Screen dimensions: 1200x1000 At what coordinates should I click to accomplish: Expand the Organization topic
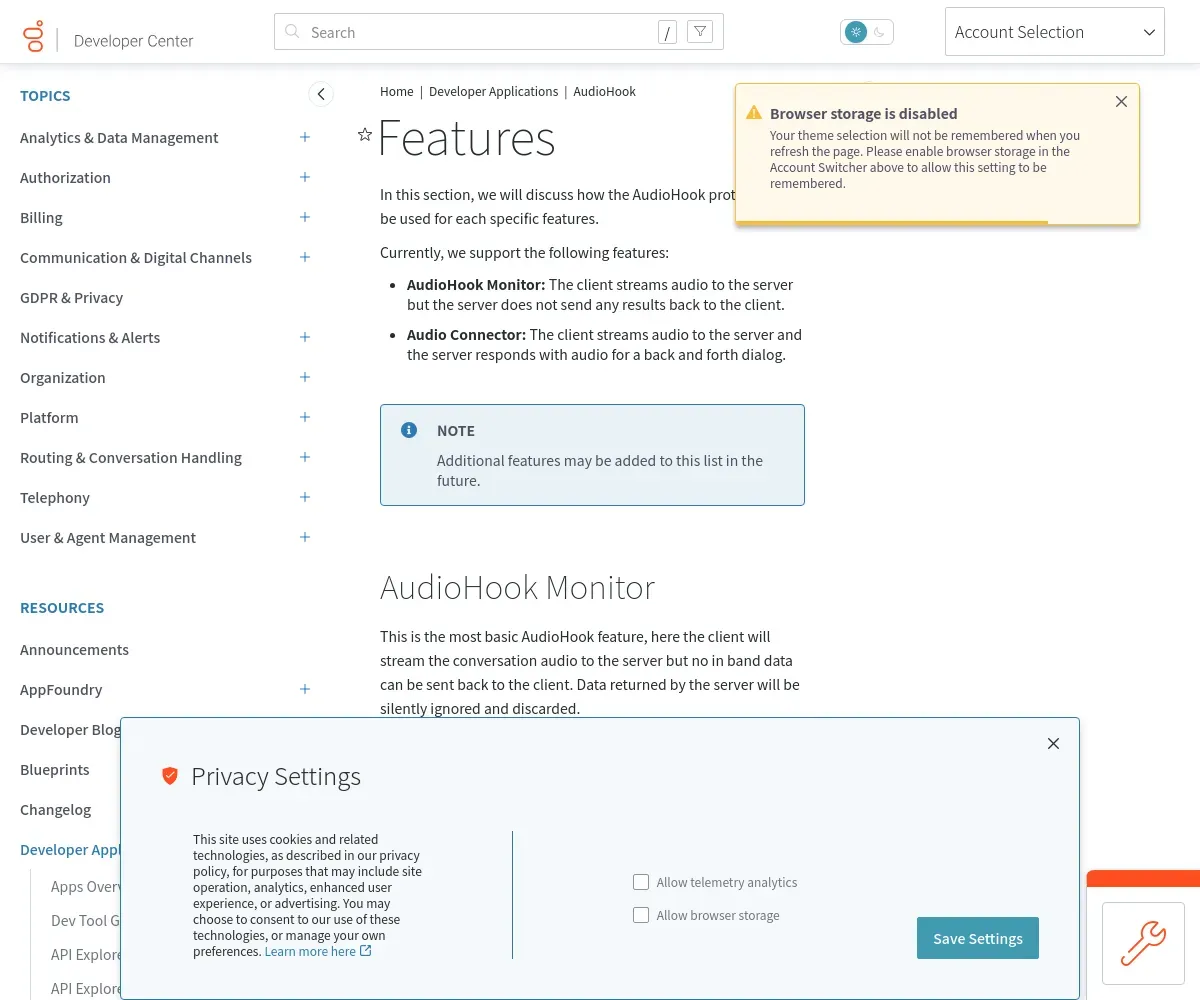click(305, 377)
